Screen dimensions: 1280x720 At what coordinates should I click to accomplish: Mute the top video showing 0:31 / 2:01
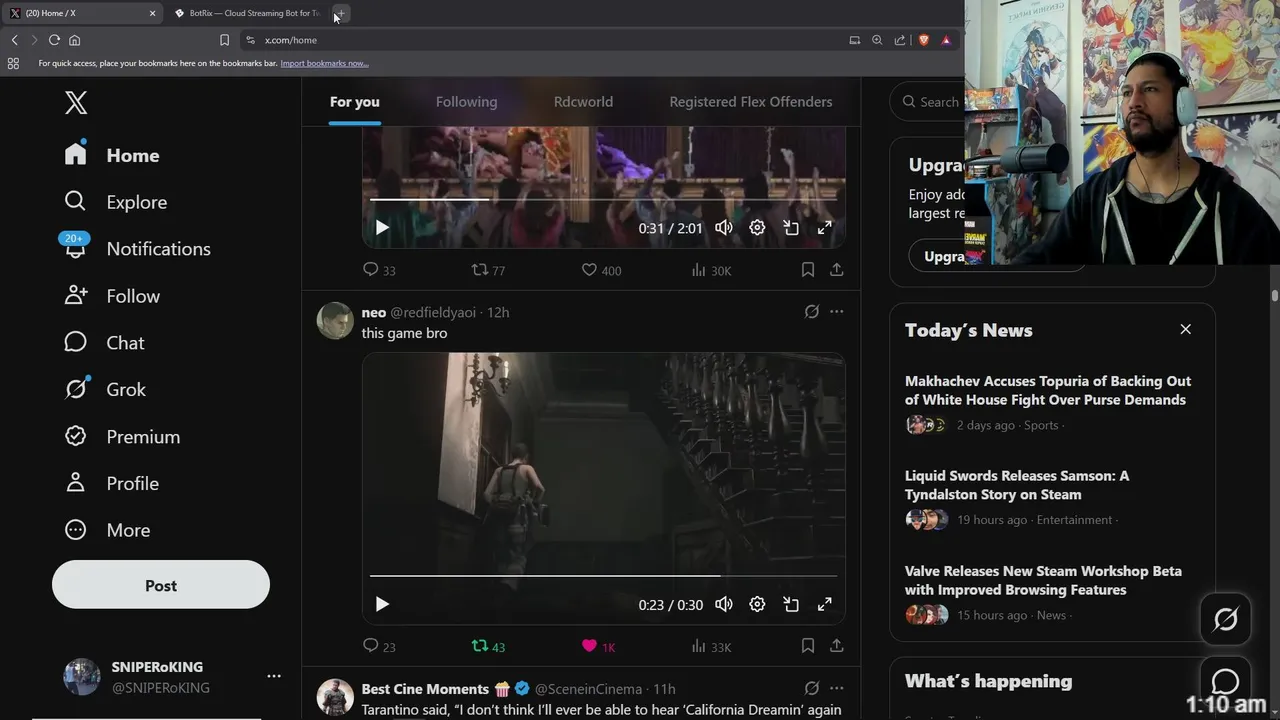(724, 228)
